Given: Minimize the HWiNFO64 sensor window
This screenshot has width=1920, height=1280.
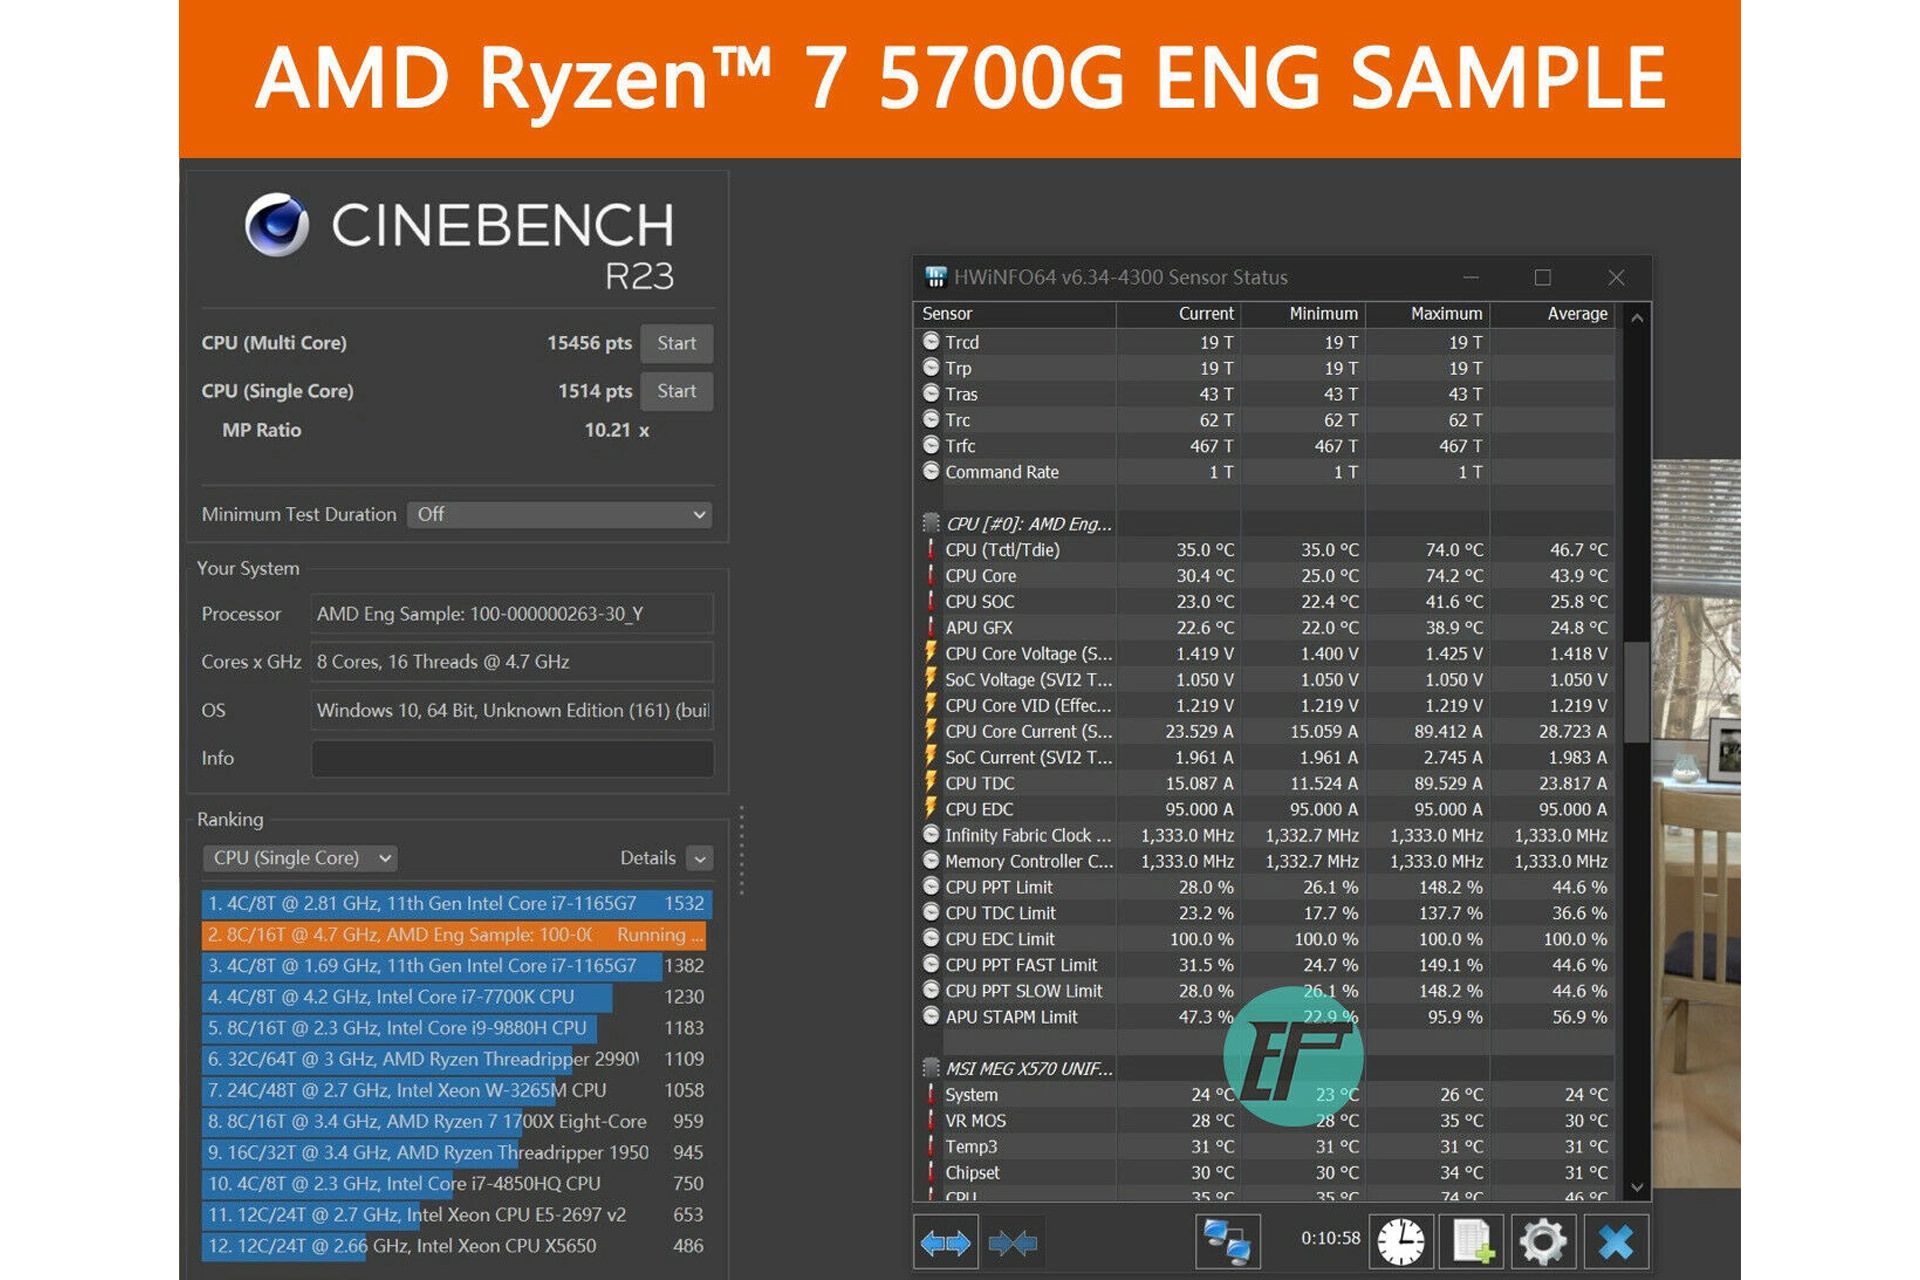Looking at the screenshot, I should (x=1470, y=277).
